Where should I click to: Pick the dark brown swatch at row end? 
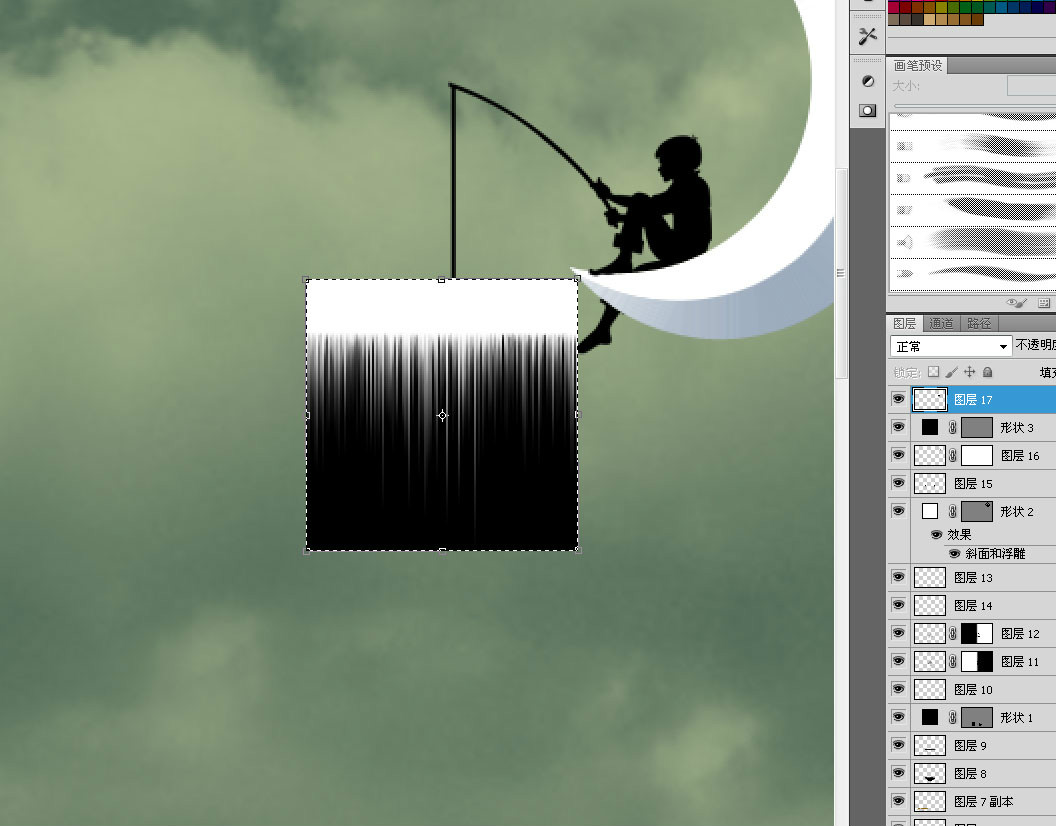(977, 20)
